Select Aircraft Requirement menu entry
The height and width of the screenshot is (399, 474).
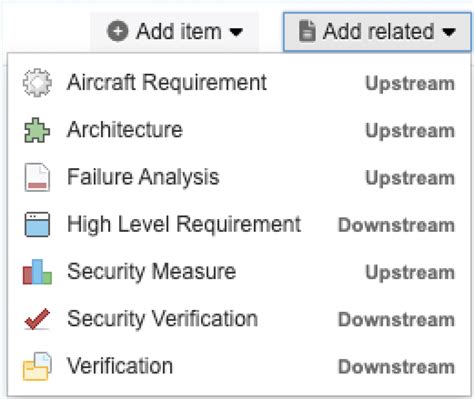click(239, 83)
